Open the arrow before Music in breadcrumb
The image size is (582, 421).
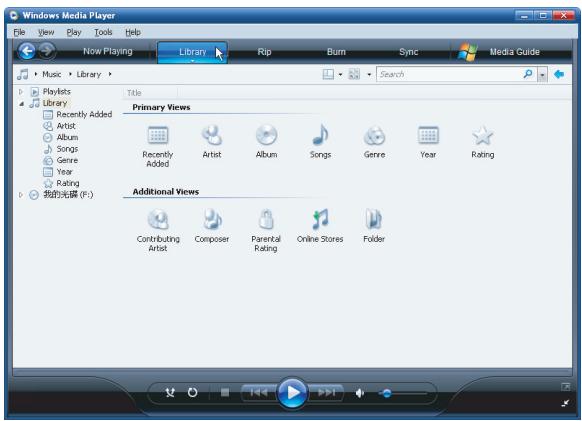(x=36, y=74)
